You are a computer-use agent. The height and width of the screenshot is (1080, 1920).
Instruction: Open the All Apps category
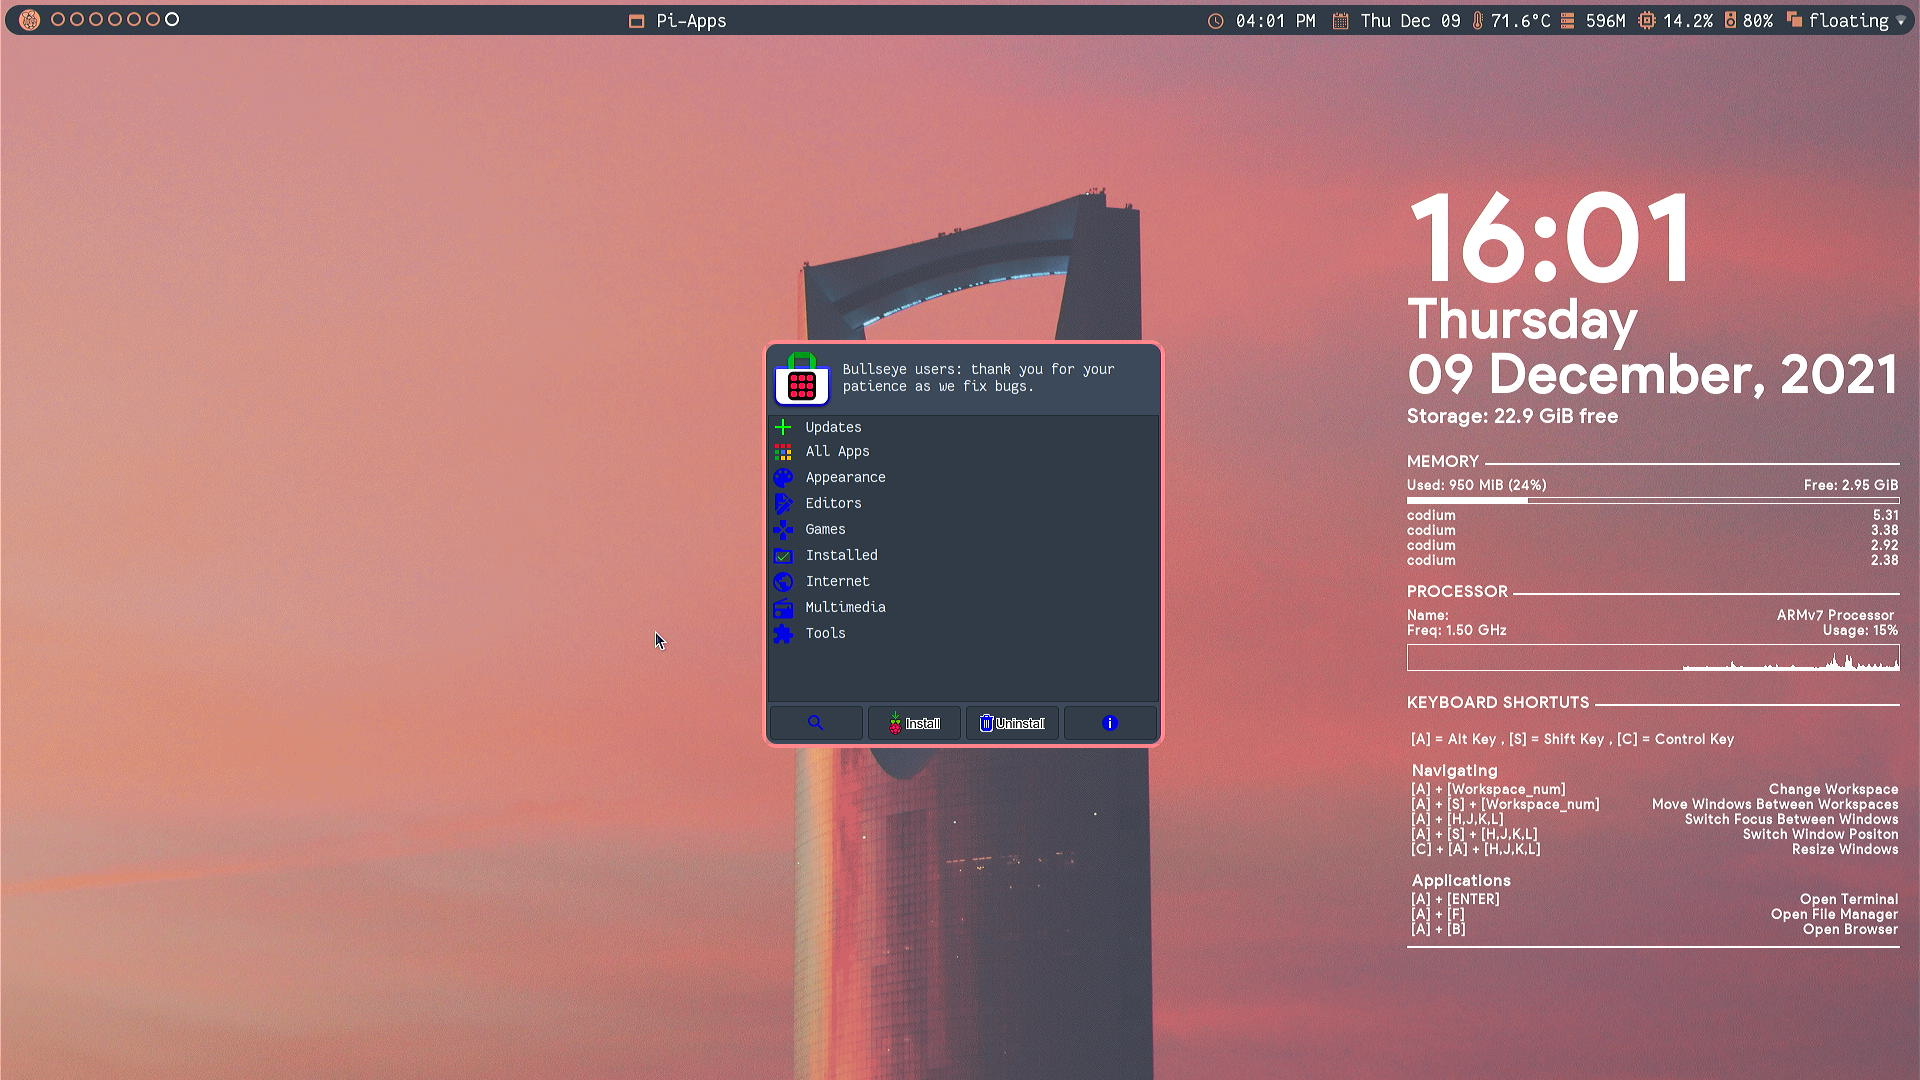[837, 452]
